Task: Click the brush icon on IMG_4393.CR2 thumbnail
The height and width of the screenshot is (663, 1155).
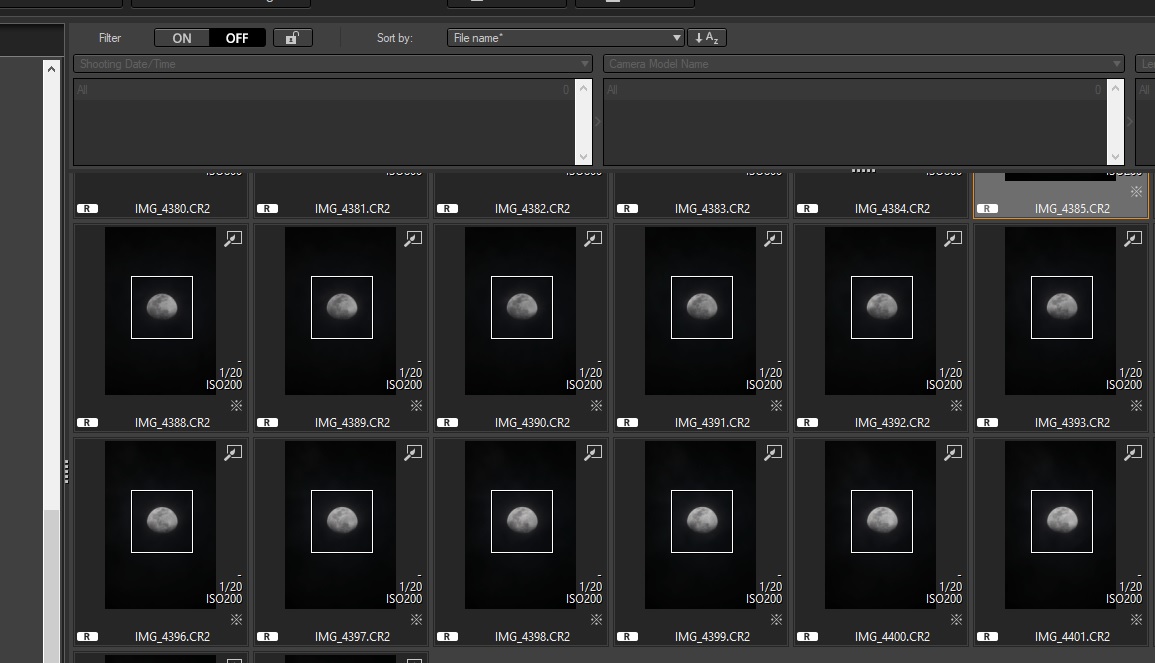Action: coord(1132,239)
